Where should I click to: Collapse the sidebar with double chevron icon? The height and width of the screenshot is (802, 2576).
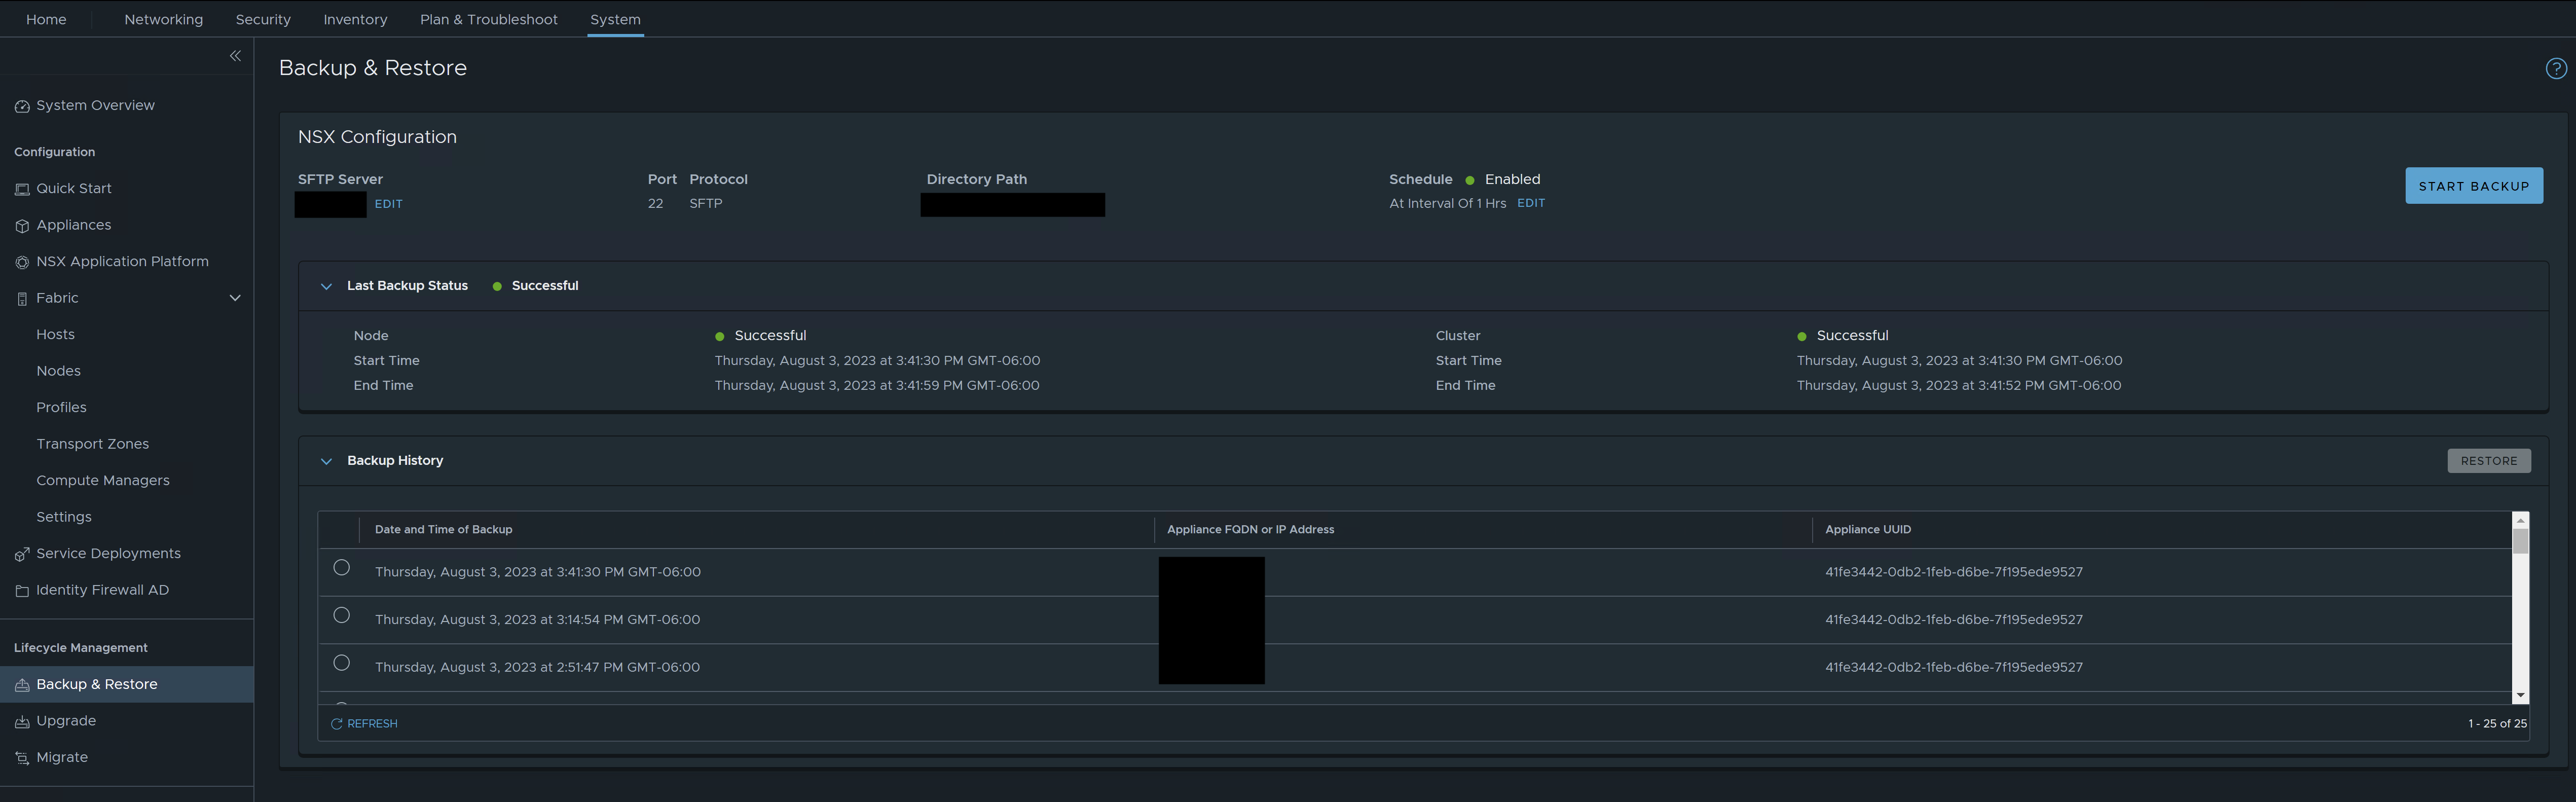[x=235, y=56]
